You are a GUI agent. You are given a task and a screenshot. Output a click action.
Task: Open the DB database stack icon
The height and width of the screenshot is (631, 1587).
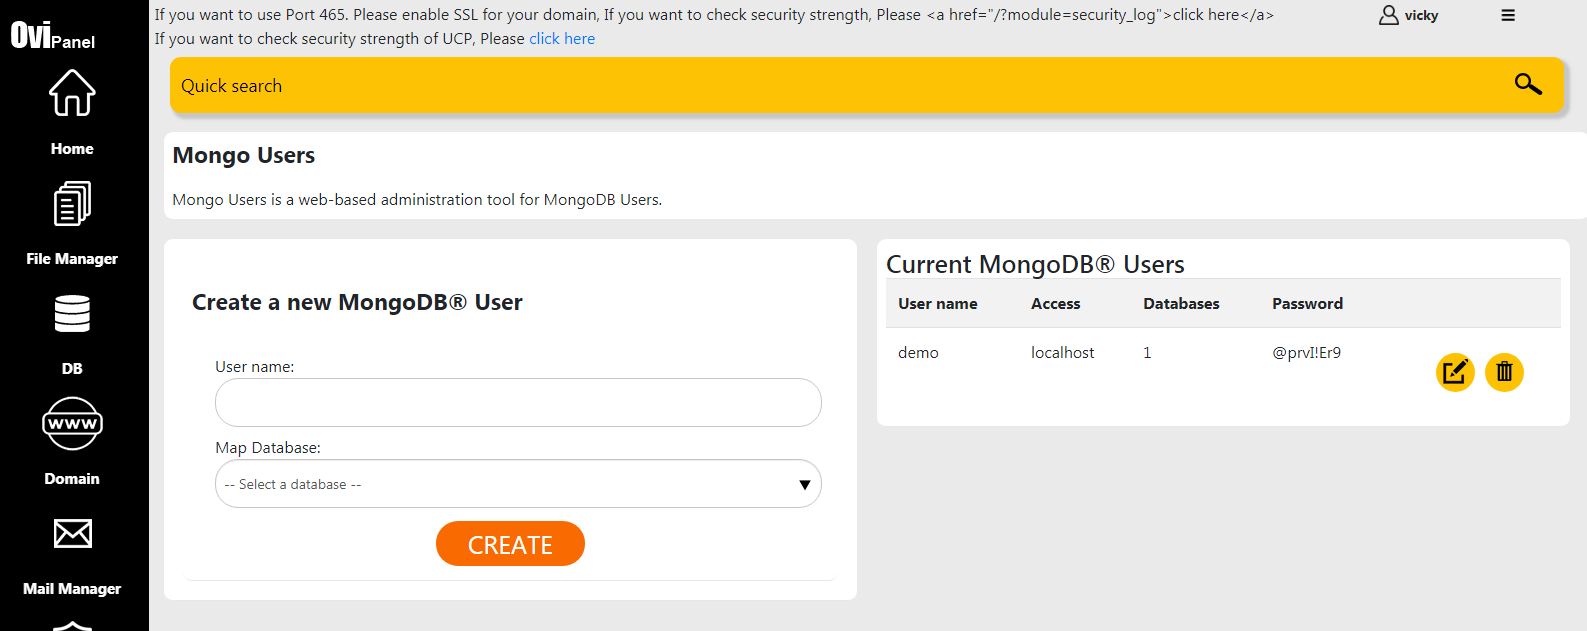tap(72, 314)
